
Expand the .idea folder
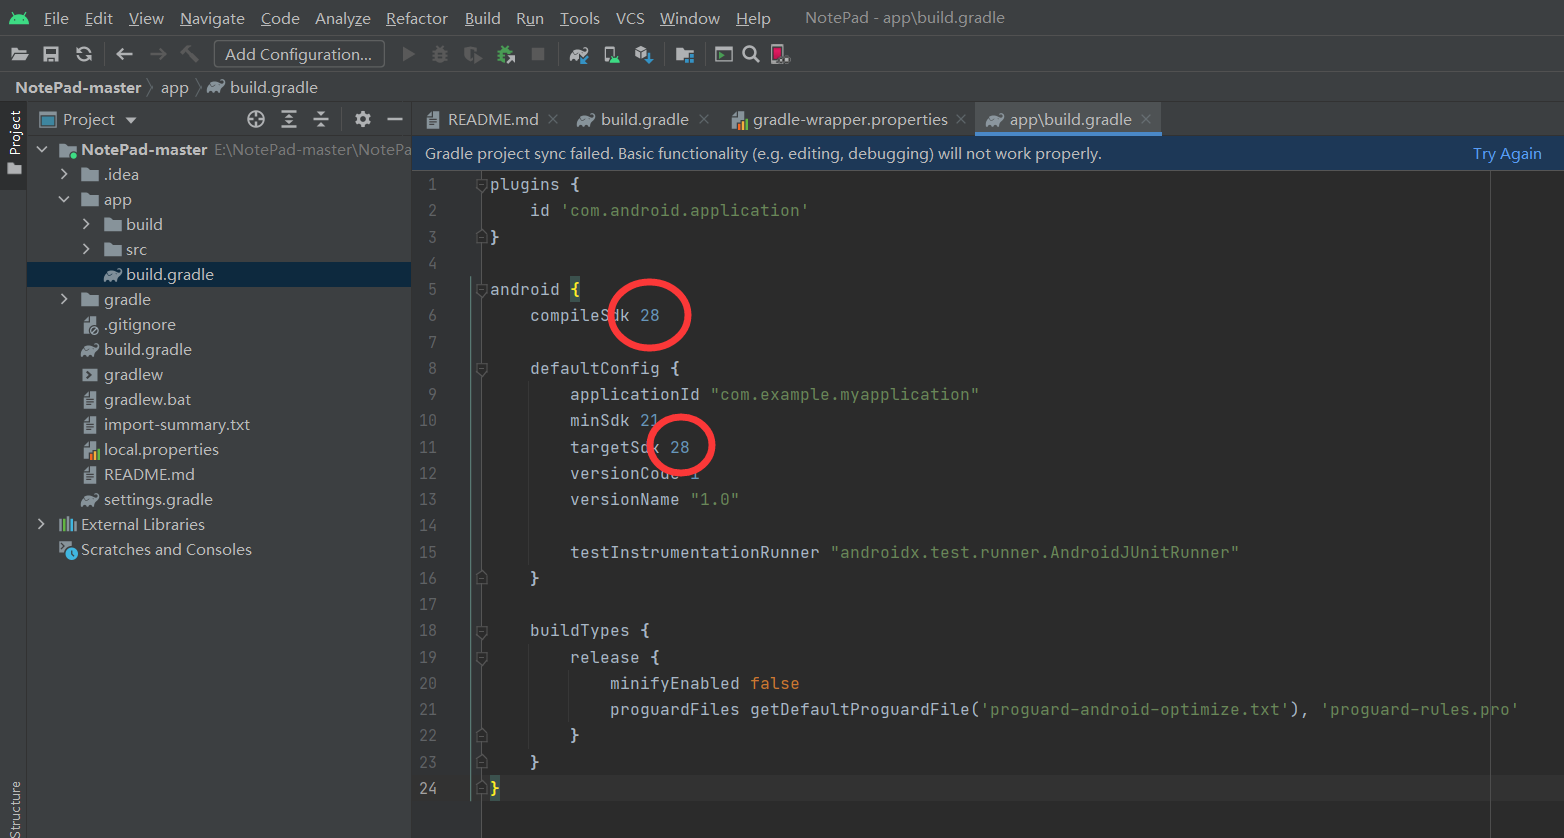64,174
